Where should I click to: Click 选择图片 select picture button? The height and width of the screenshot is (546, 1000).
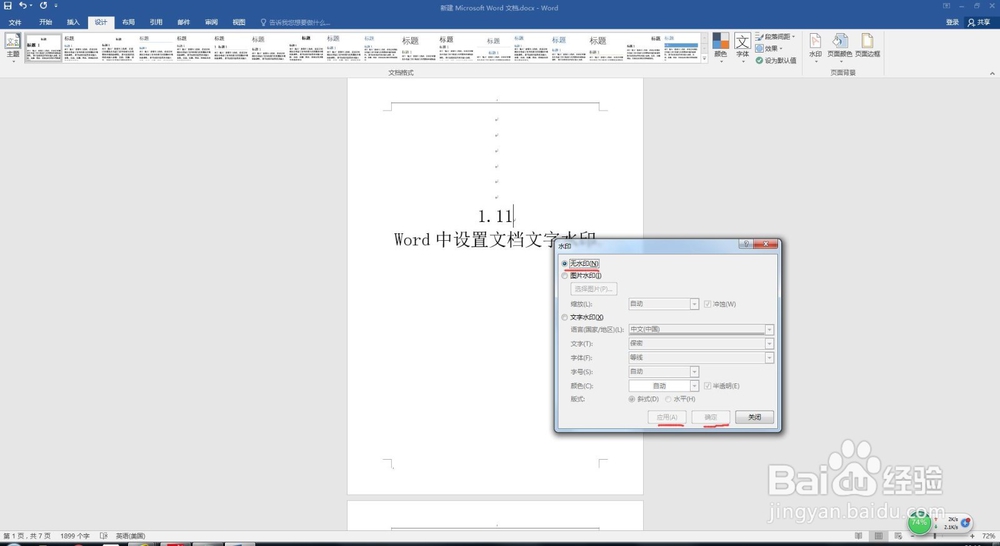point(593,289)
